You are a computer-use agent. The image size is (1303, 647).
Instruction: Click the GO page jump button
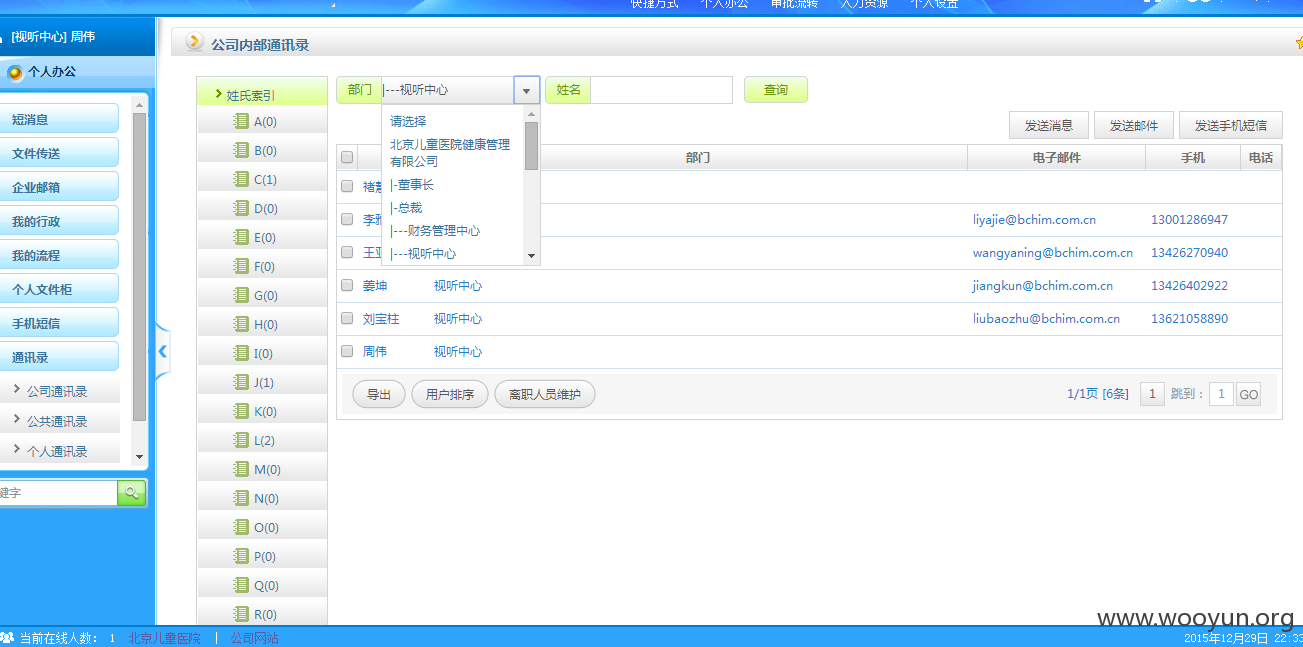(1248, 394)
